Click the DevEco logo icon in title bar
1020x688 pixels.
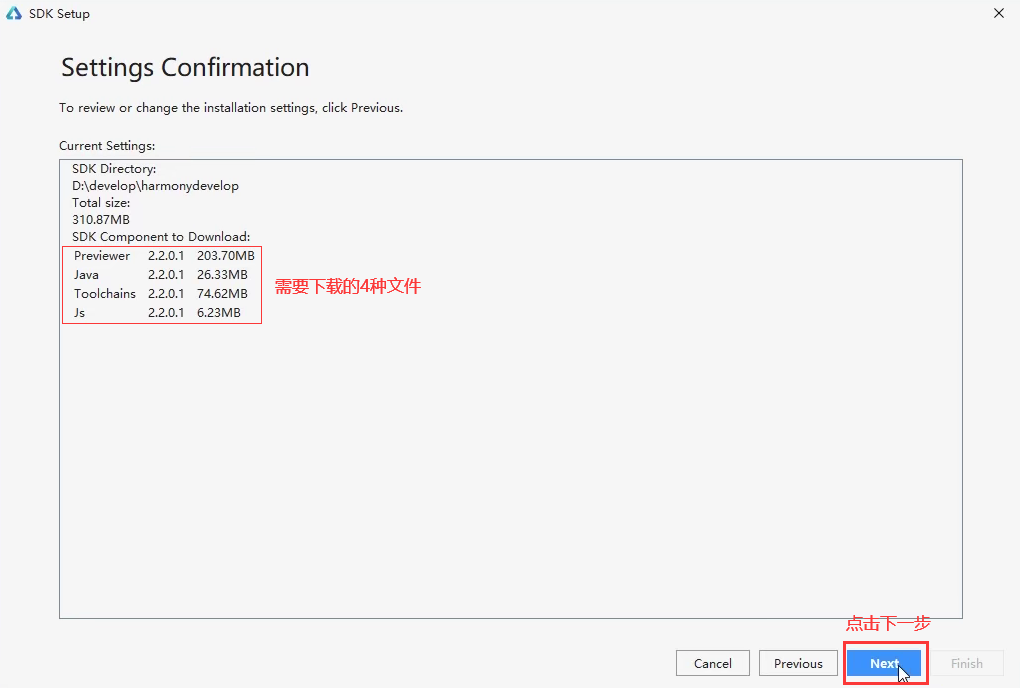coord(14,13)
